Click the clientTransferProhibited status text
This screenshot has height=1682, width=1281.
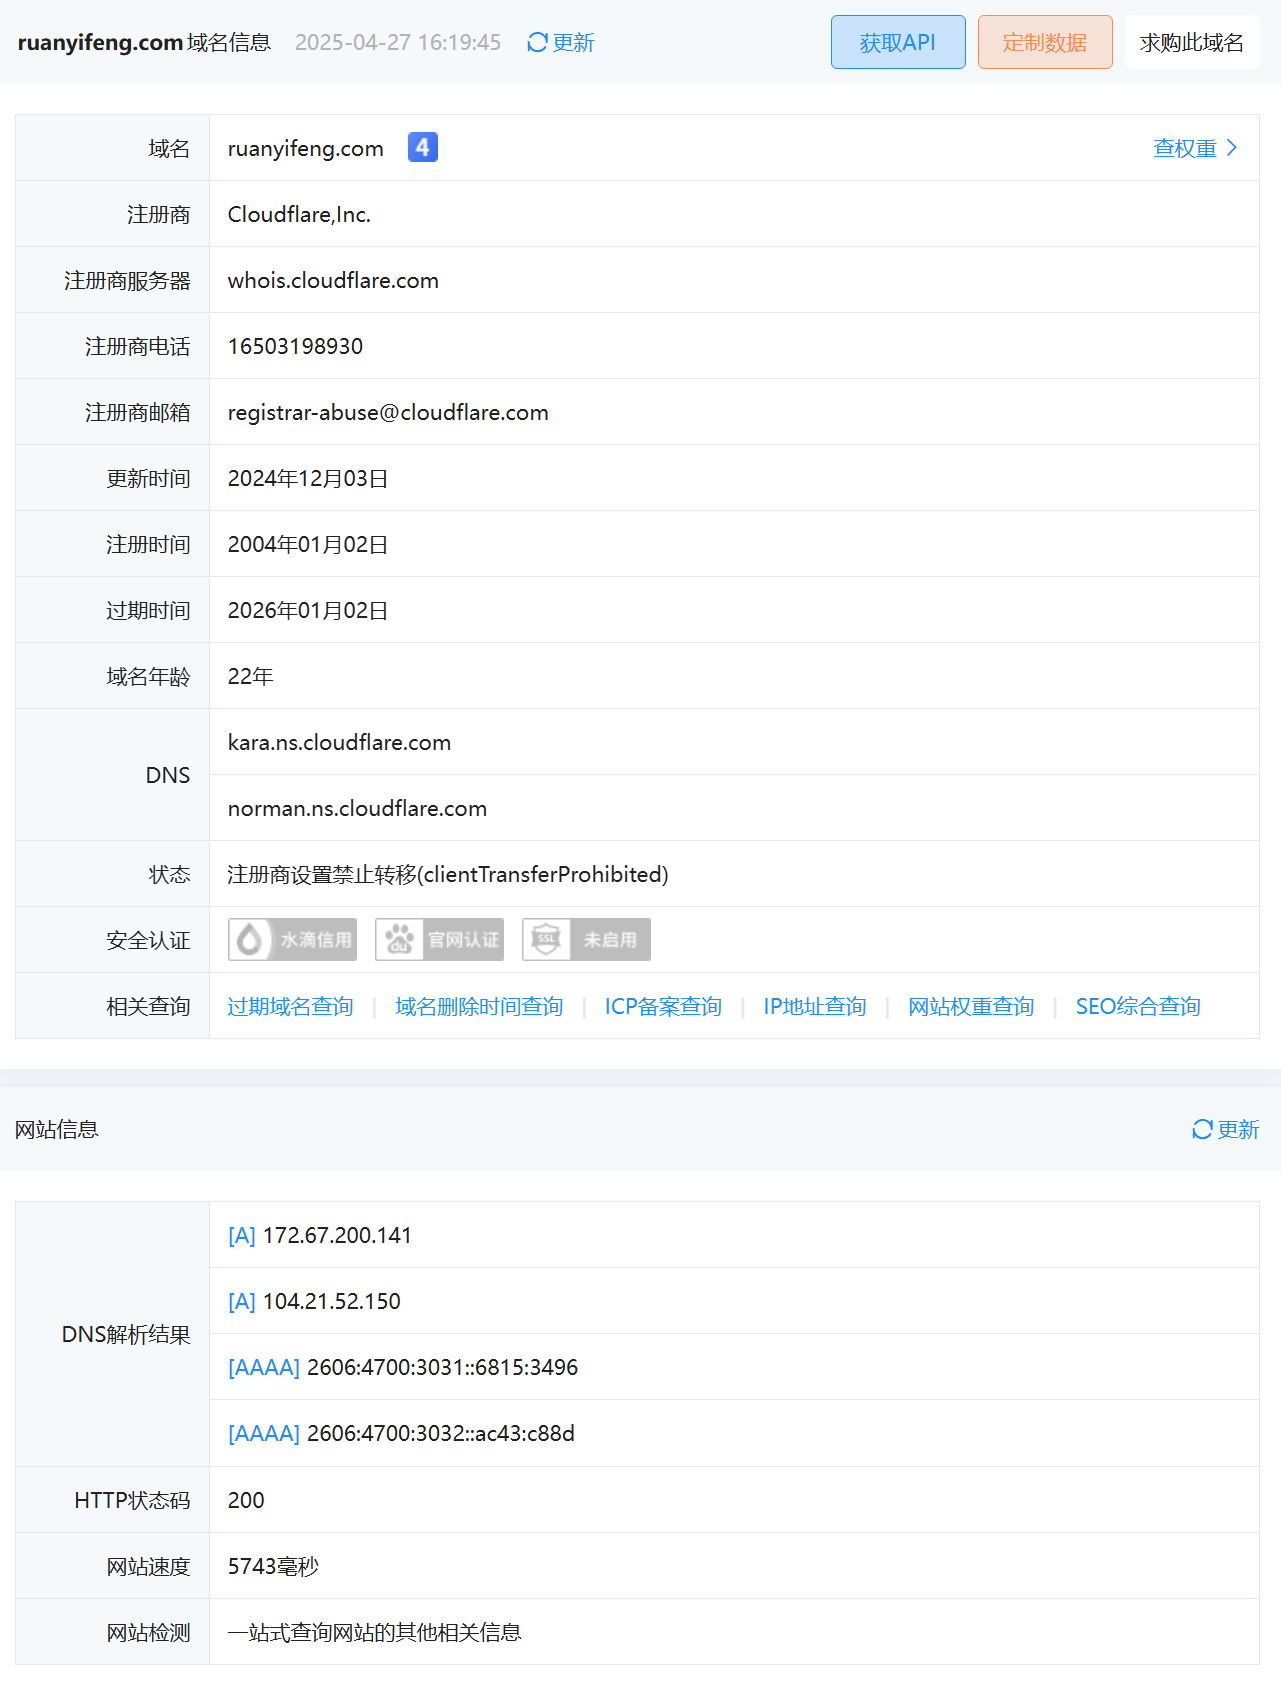click(448, 874)
